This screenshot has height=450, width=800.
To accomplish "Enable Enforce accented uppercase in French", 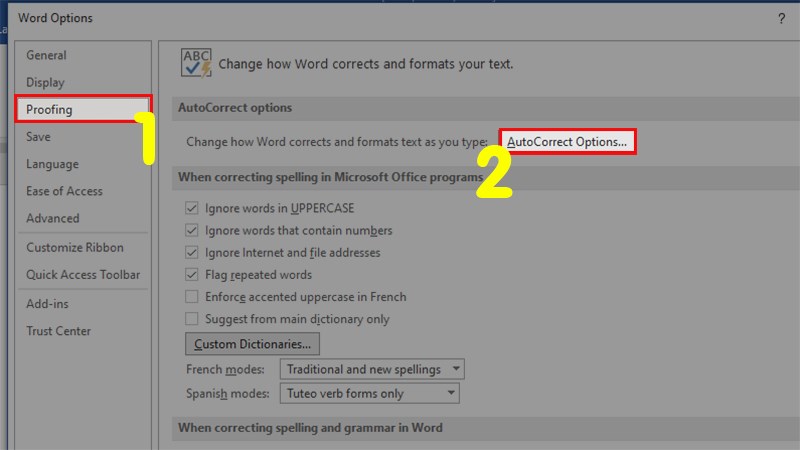I will 192,297.
